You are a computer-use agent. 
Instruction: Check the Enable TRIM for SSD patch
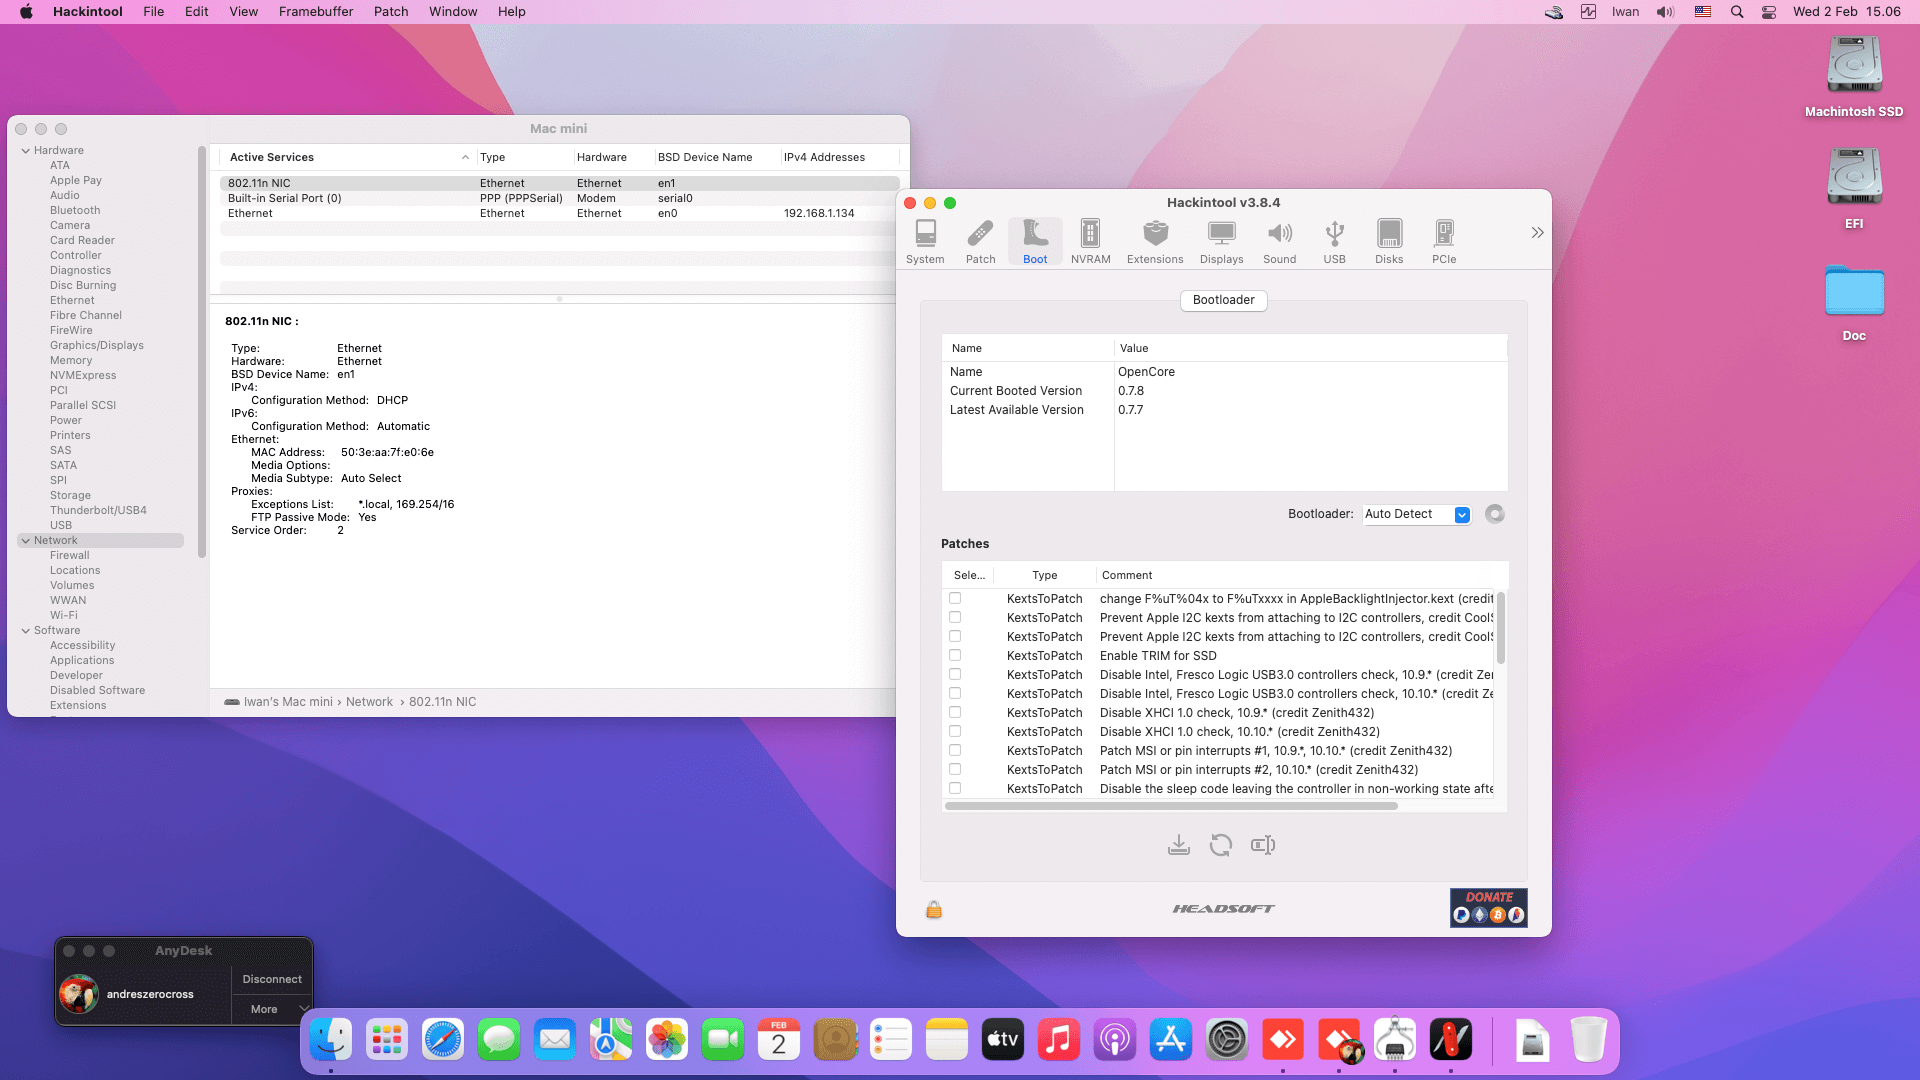[955, 656]
